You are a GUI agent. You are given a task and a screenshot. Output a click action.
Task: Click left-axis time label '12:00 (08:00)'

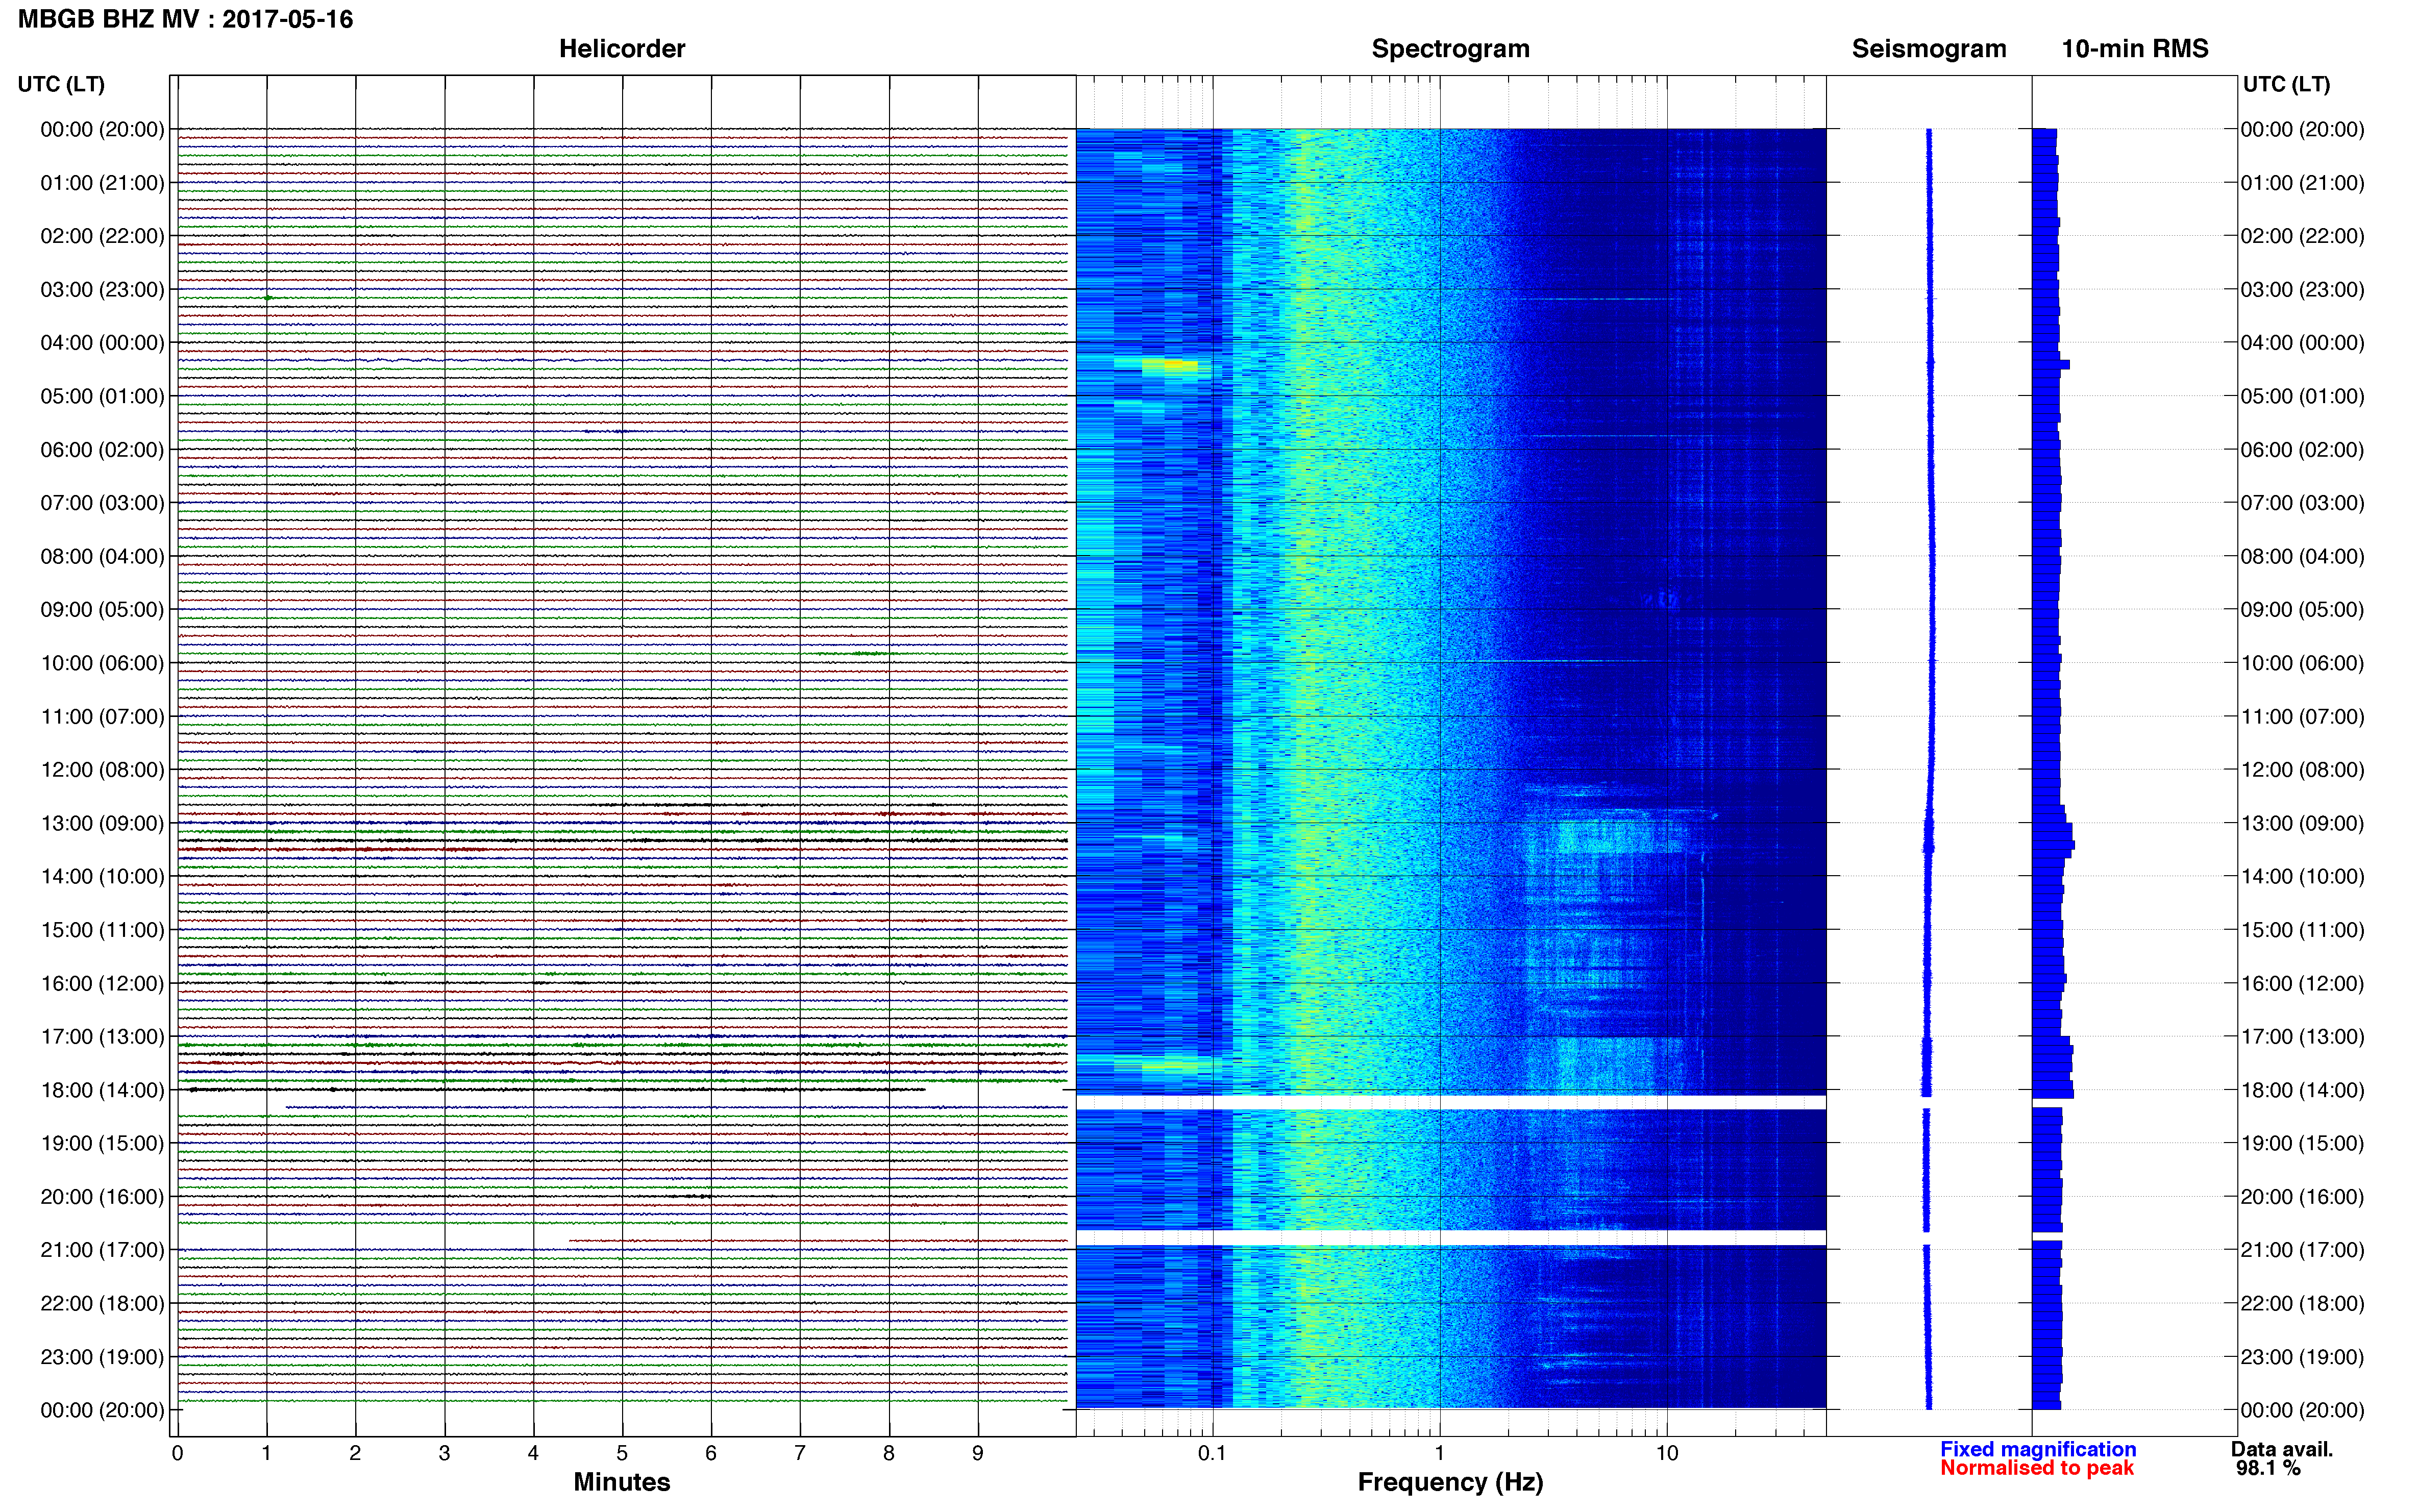[x=102, y=770]
